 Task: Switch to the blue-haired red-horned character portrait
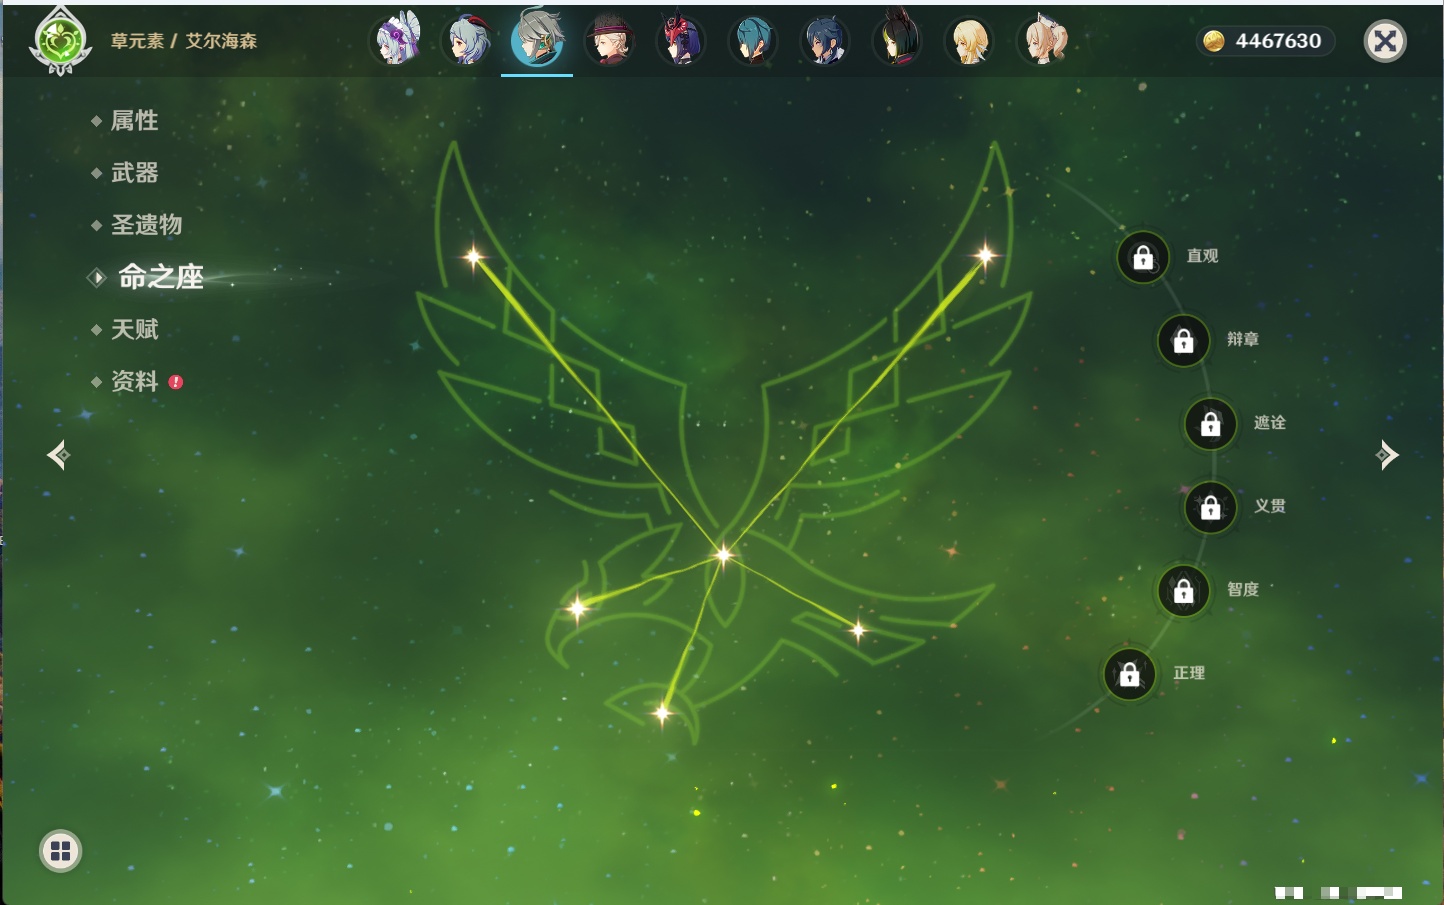467,42
